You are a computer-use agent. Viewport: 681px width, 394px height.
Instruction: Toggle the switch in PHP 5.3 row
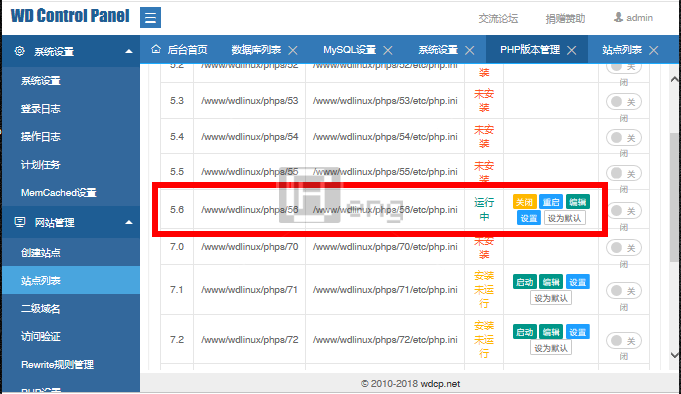point(624,102)
